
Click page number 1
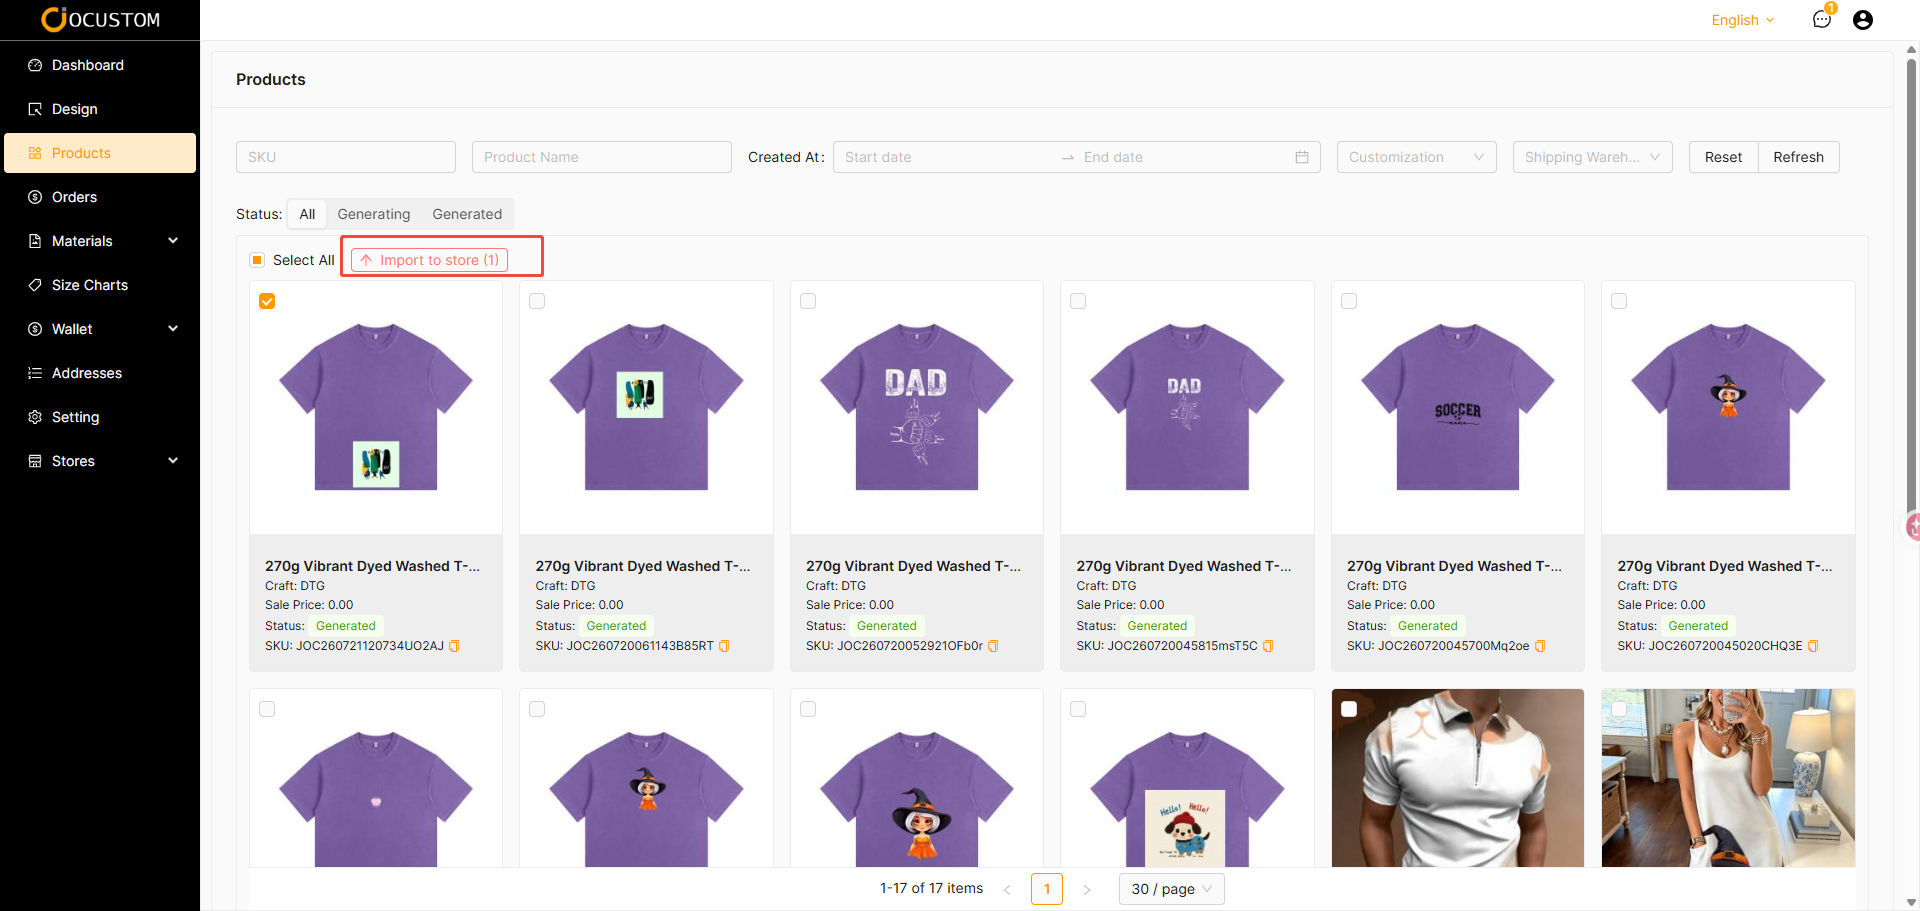(x=1047, y=889)
